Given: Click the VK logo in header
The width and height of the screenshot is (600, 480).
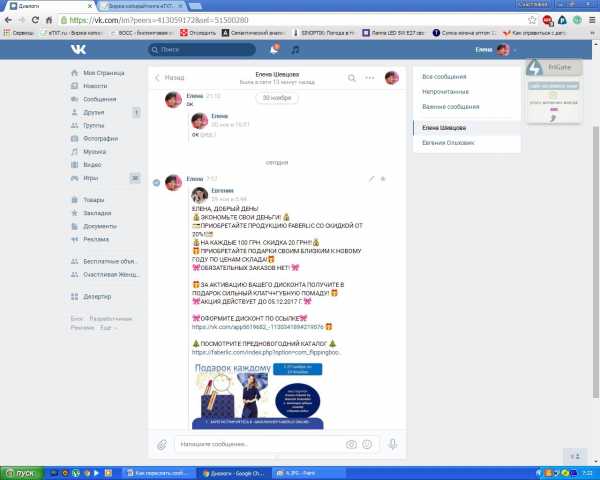Looking at the screenshot, I should 78,49.
